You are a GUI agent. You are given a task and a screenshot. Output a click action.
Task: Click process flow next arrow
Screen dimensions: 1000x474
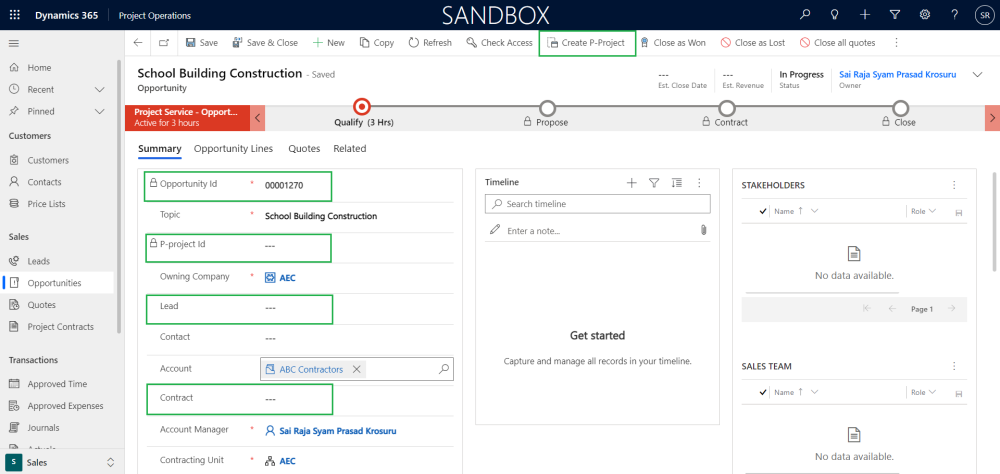992,118
